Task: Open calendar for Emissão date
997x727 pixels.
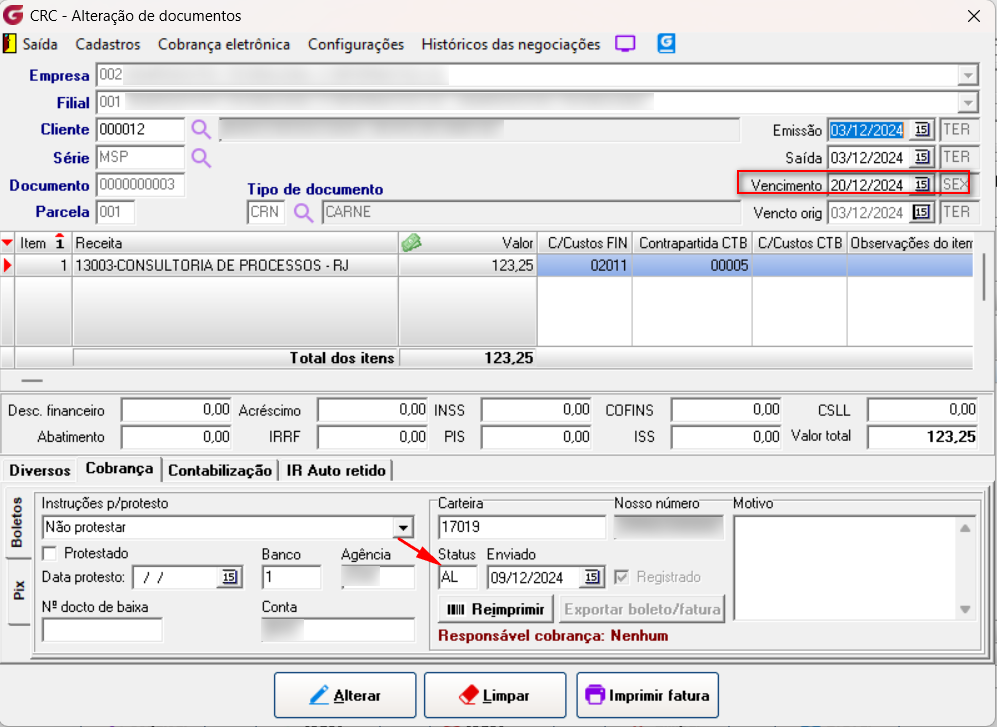Action: click(x=921, y=130)
